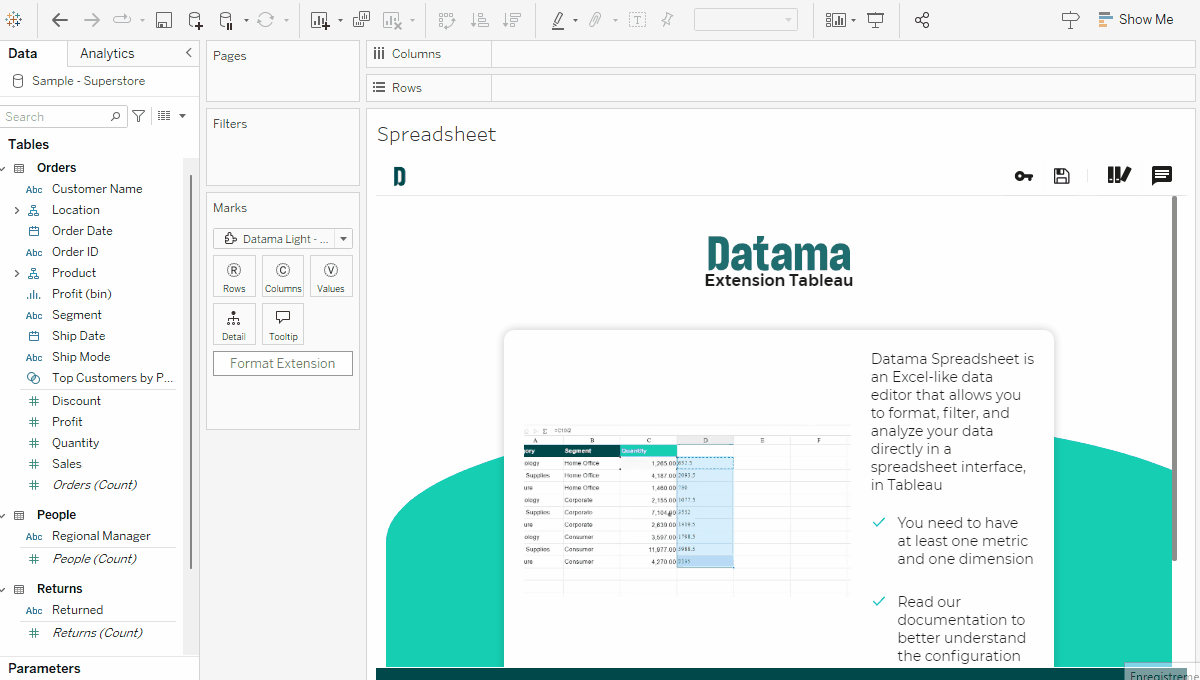
Task: Click the Presentation Mode toolbar icon
Action: (x=876, y=20)
